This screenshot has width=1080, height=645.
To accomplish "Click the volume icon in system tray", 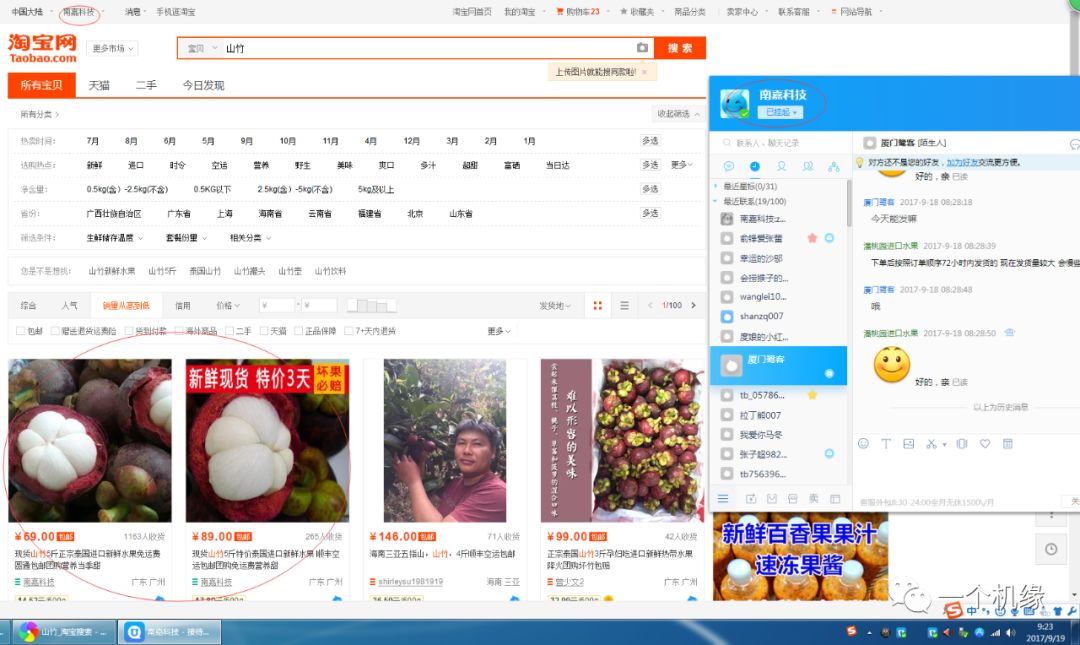I will (1011, 632).
